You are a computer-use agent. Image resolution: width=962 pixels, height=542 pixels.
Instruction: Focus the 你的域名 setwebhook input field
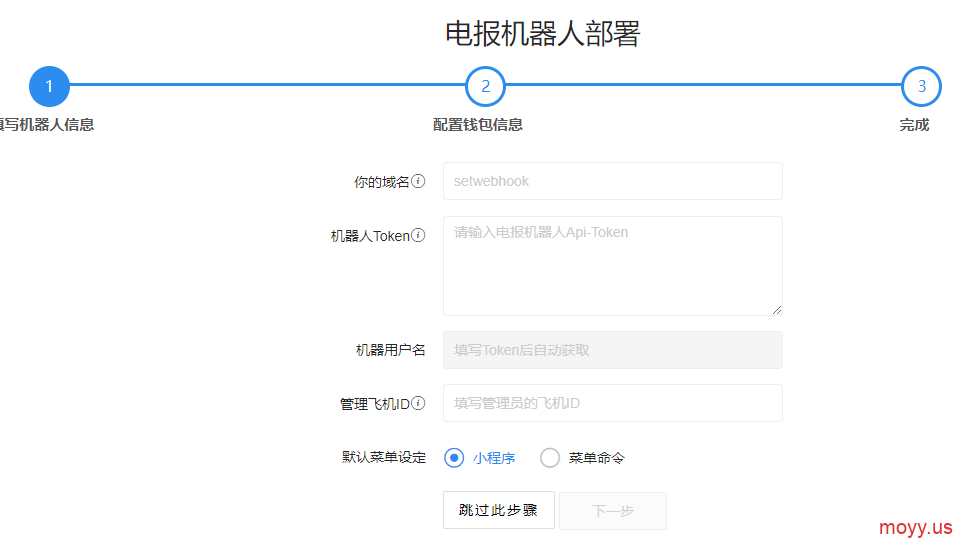(613, 181)
